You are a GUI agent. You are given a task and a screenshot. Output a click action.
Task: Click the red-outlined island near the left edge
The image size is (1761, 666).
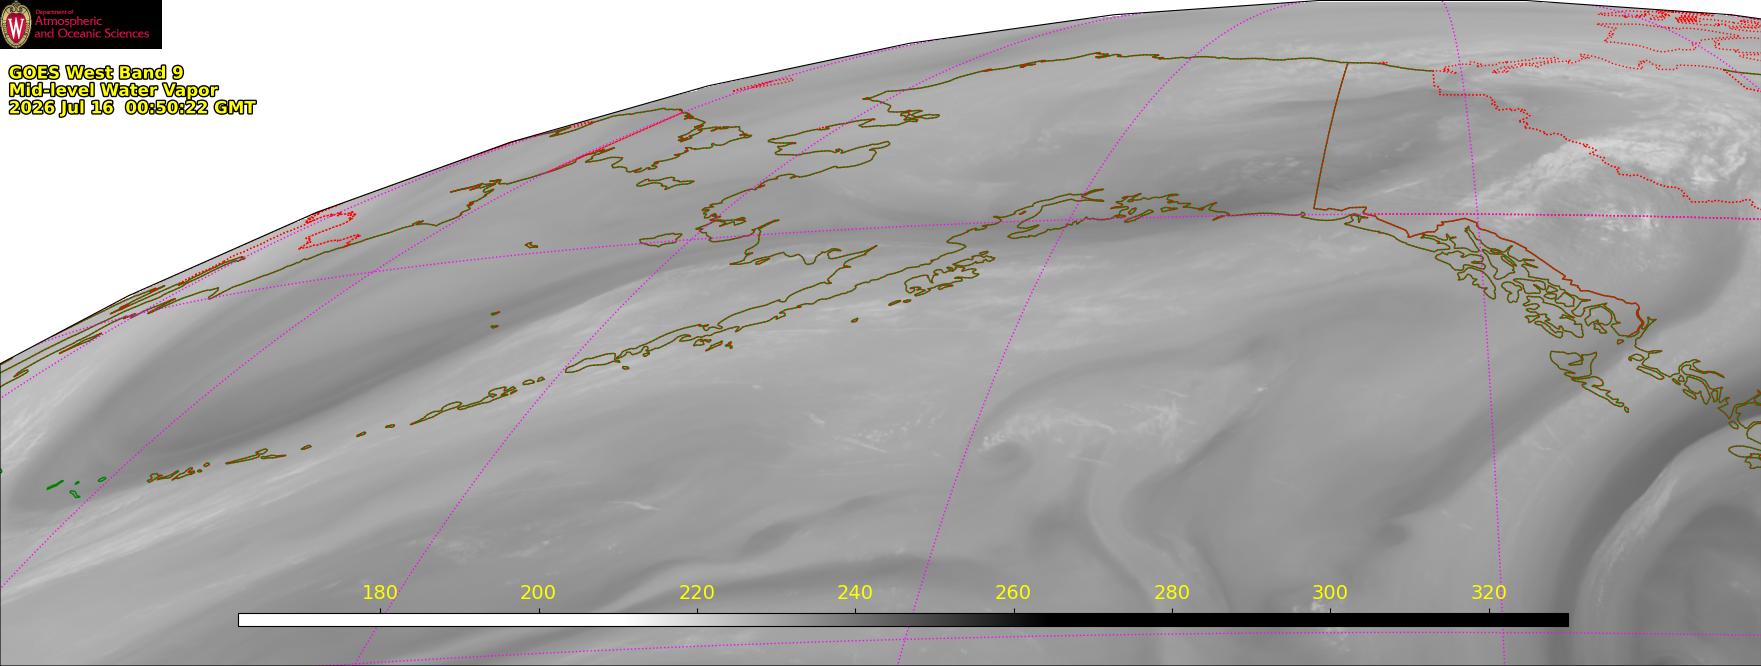(x=330, y=229)
